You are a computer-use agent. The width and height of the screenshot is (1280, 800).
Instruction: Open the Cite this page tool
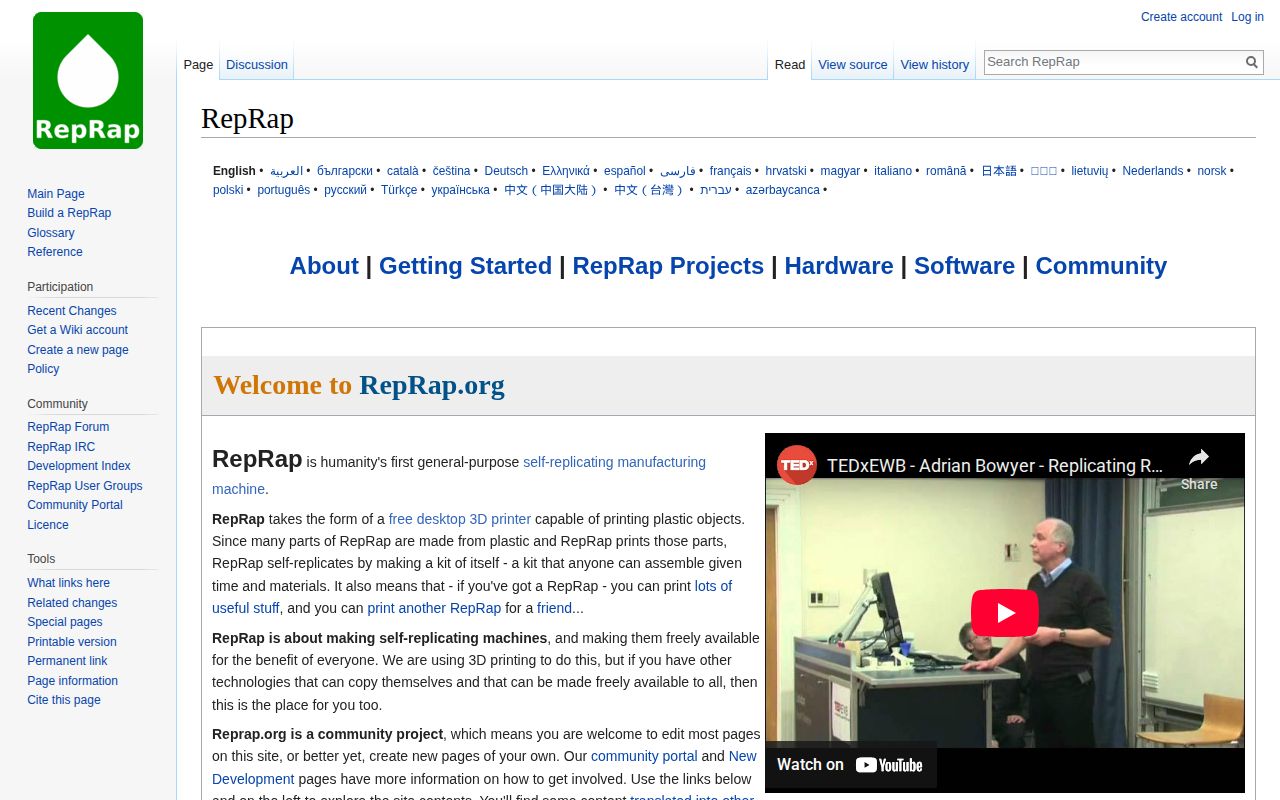coord(64,700)
